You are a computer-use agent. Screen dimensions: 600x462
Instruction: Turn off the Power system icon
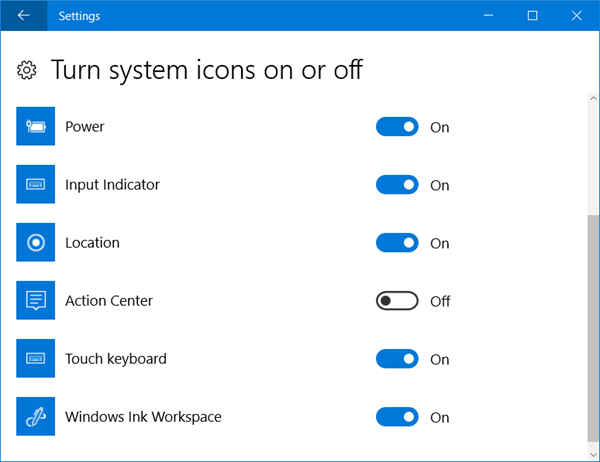pyautogui.click(x=397, y=127)
